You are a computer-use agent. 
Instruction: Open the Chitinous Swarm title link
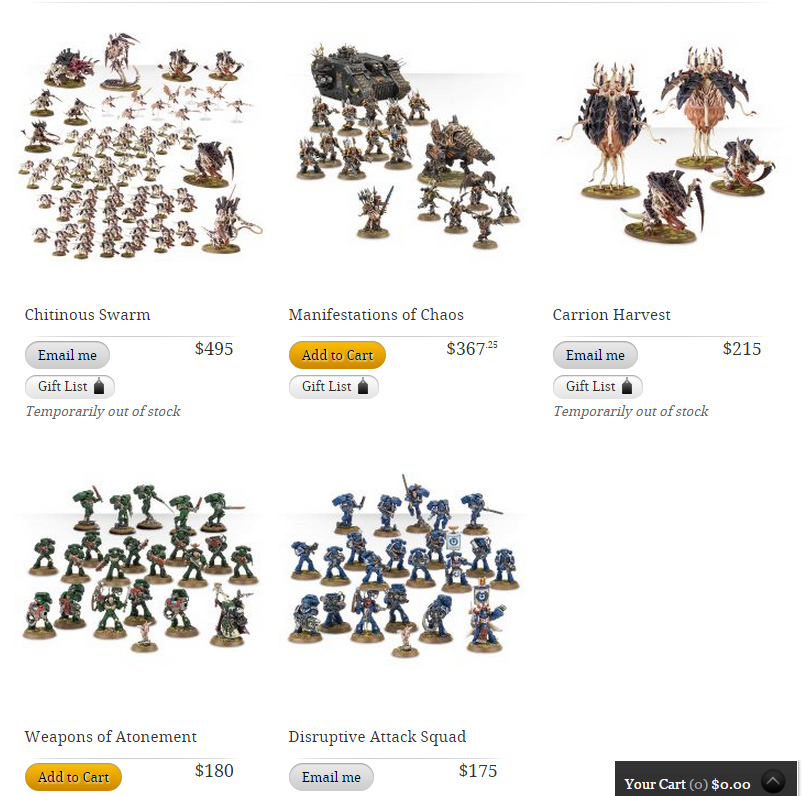point(88,315)
